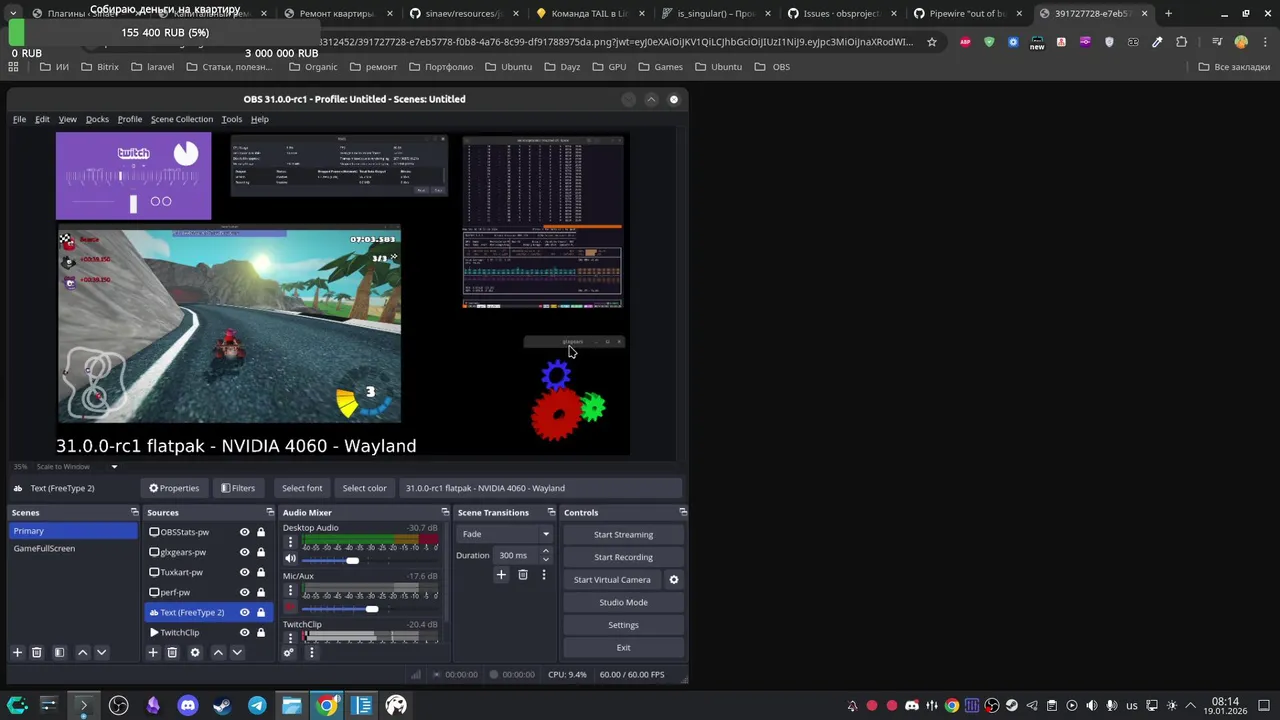This screenshot has width=1280, height=720.
Task: Open Virtual Camera configuration gear
Action: click(x=673, y=579)
